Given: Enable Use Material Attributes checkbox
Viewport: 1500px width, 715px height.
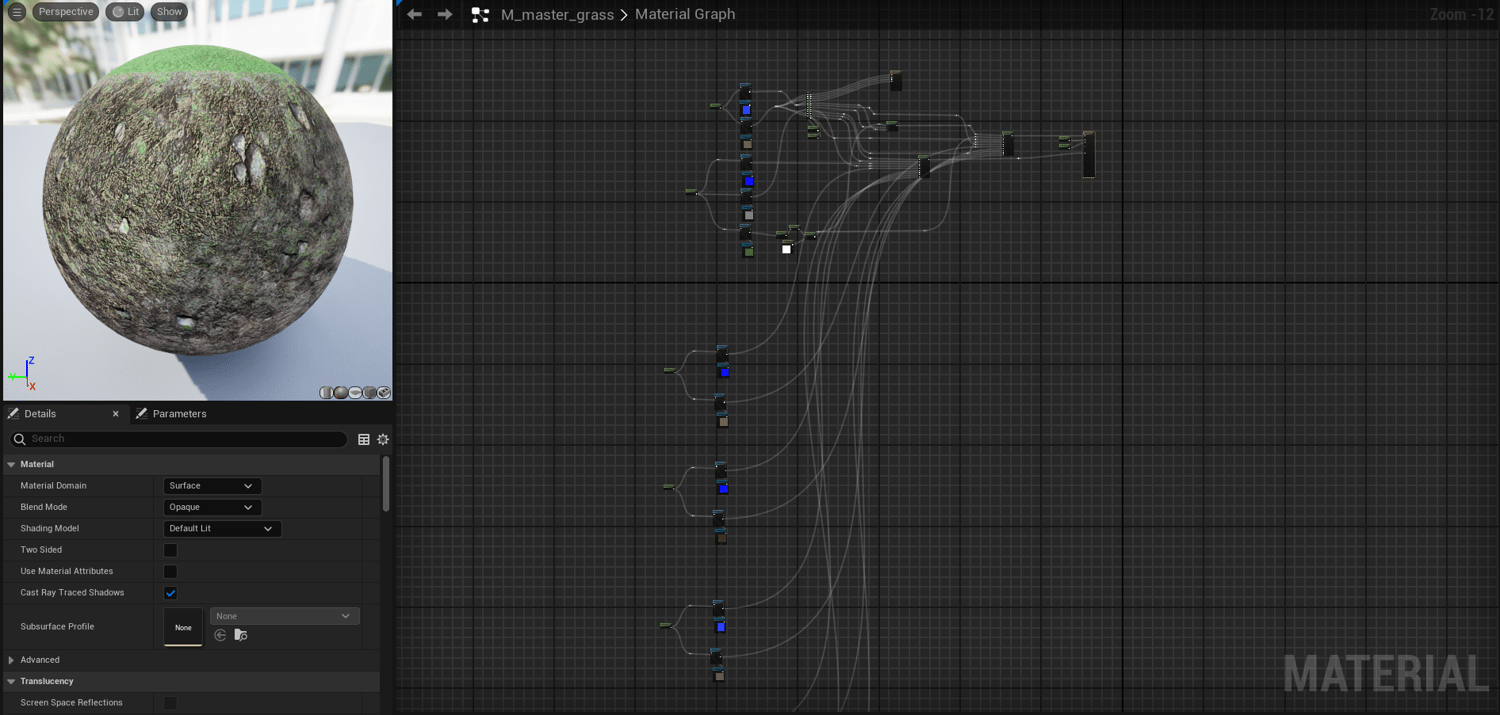Looking at the screenshot, I should pyautogui.click(x=170, y=571).
